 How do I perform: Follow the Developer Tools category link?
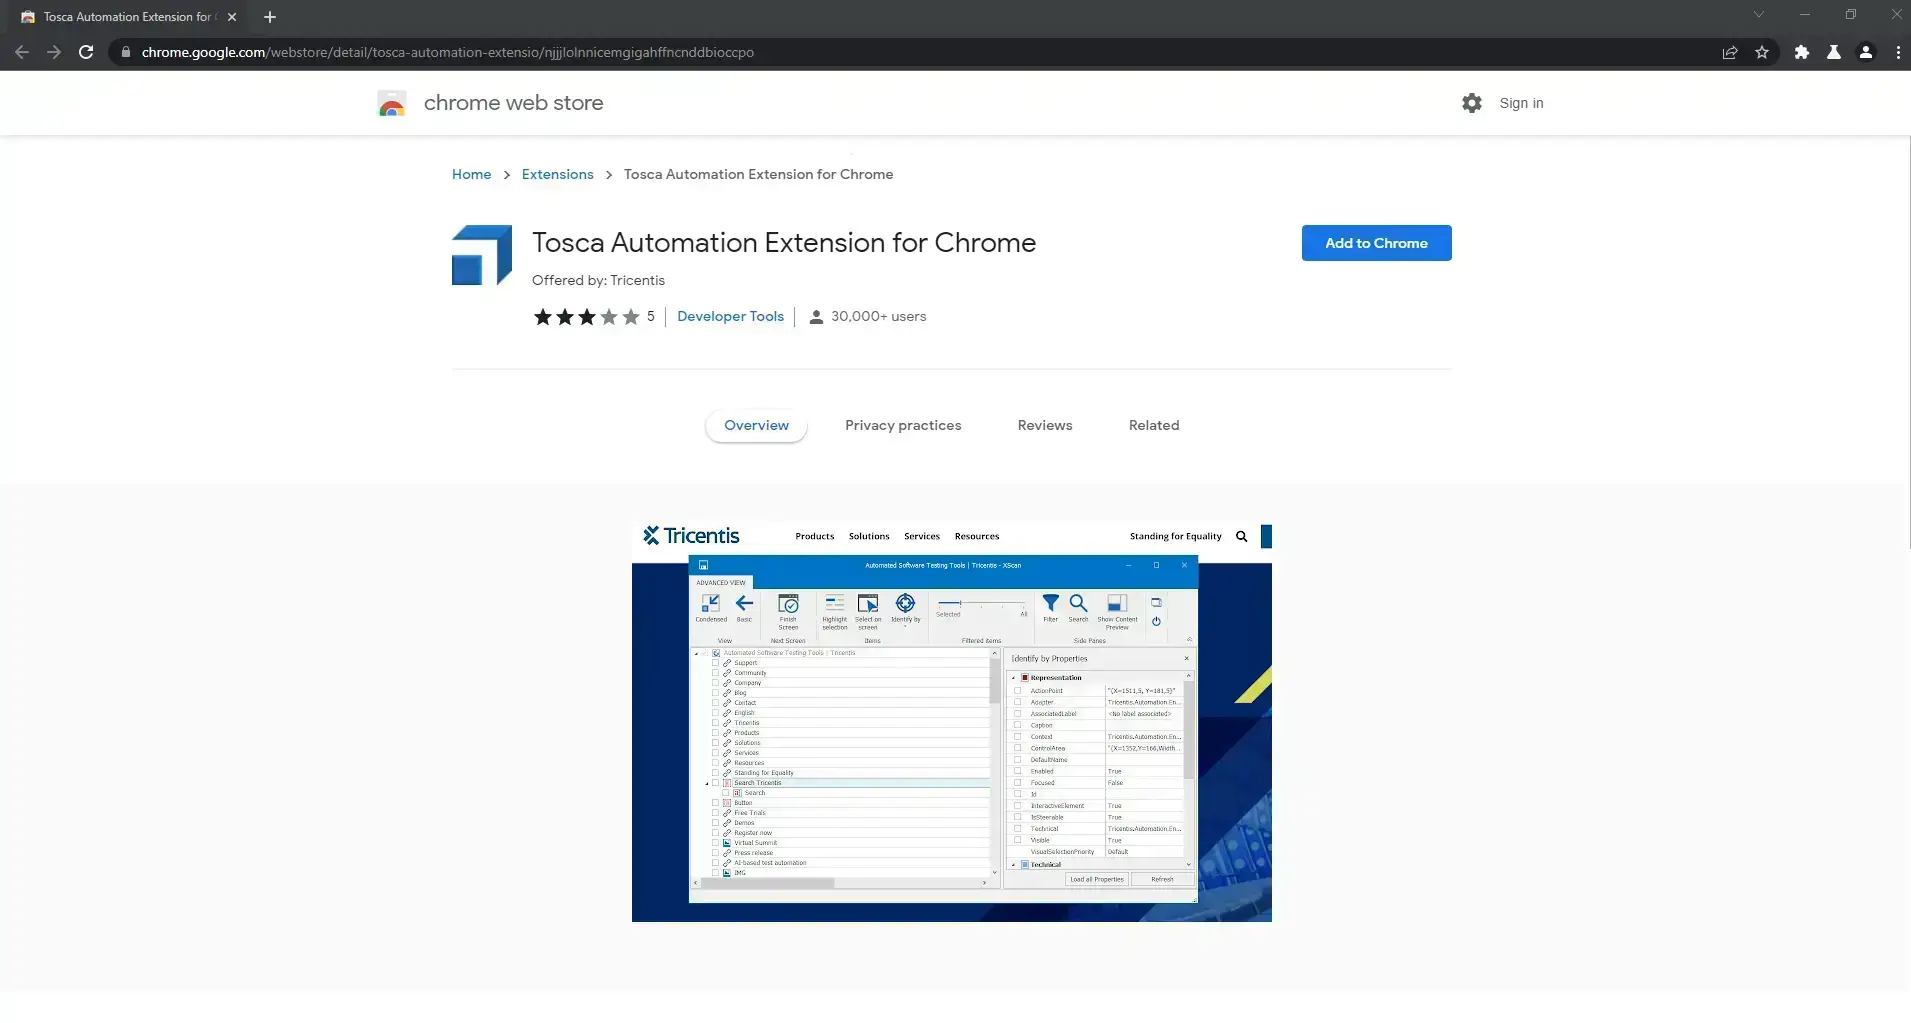730,316
